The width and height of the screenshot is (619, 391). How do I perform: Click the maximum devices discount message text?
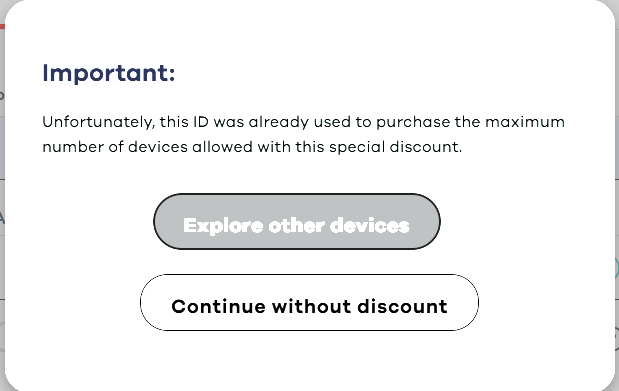pyautogui.click(x=303, y=134)
